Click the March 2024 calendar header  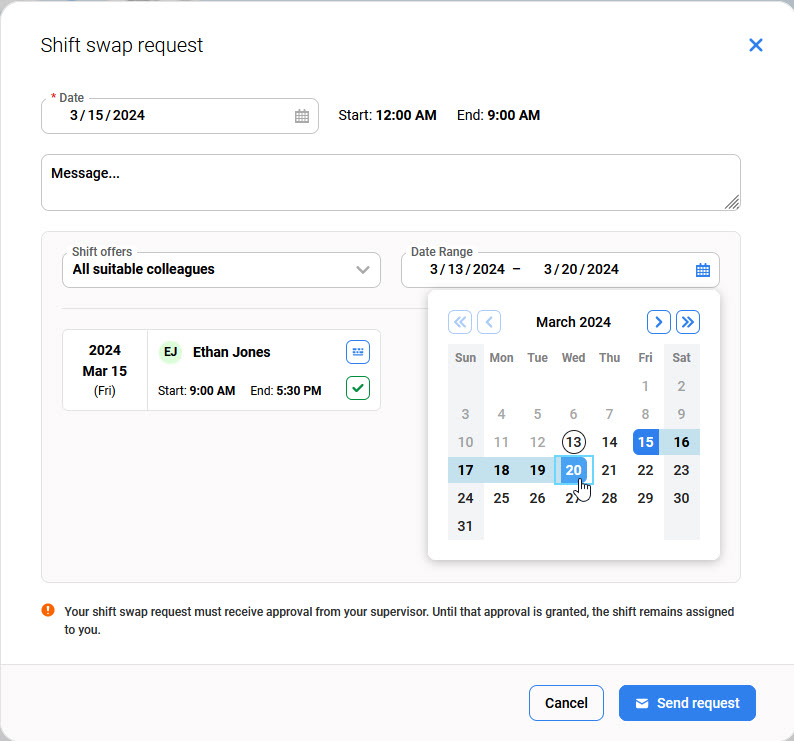pos(573,322)
